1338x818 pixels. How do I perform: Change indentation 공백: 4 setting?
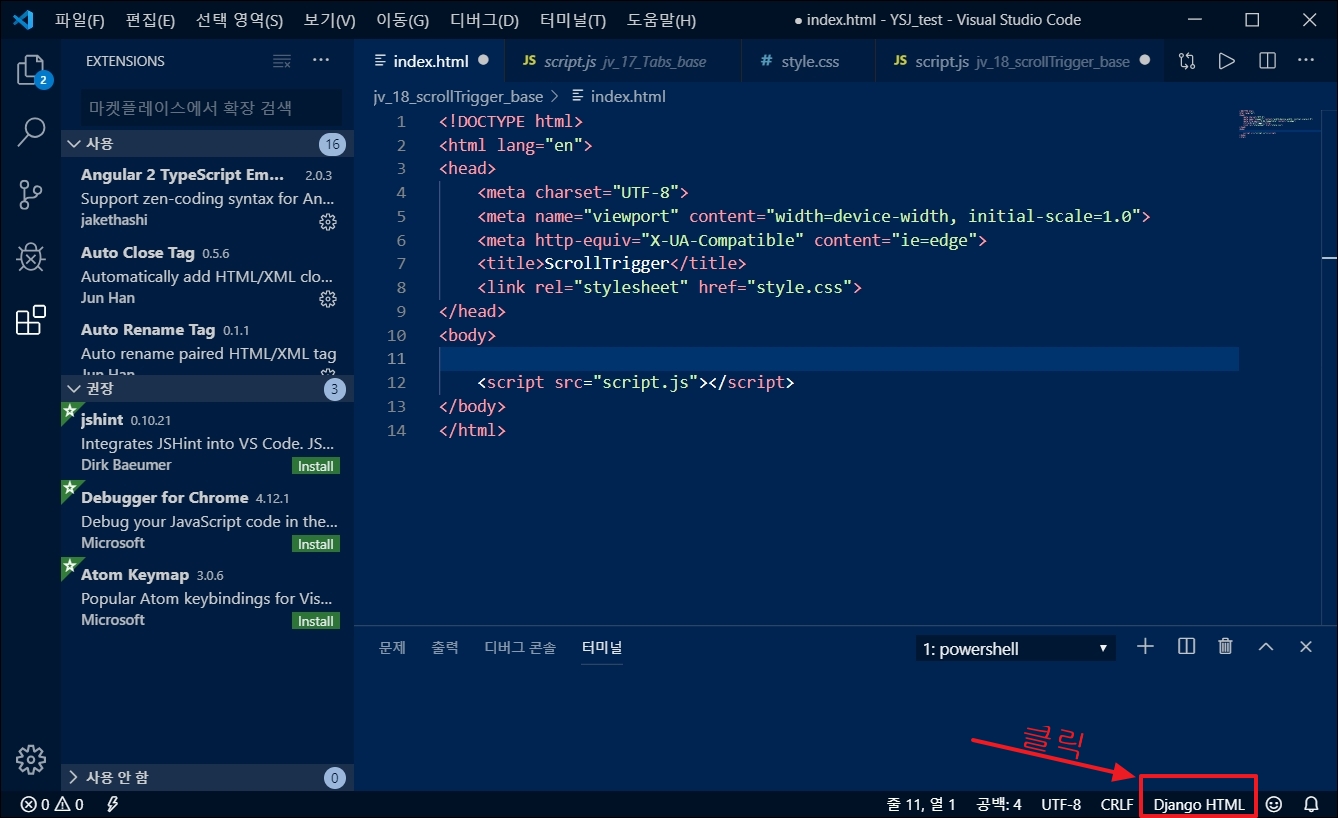999,804
